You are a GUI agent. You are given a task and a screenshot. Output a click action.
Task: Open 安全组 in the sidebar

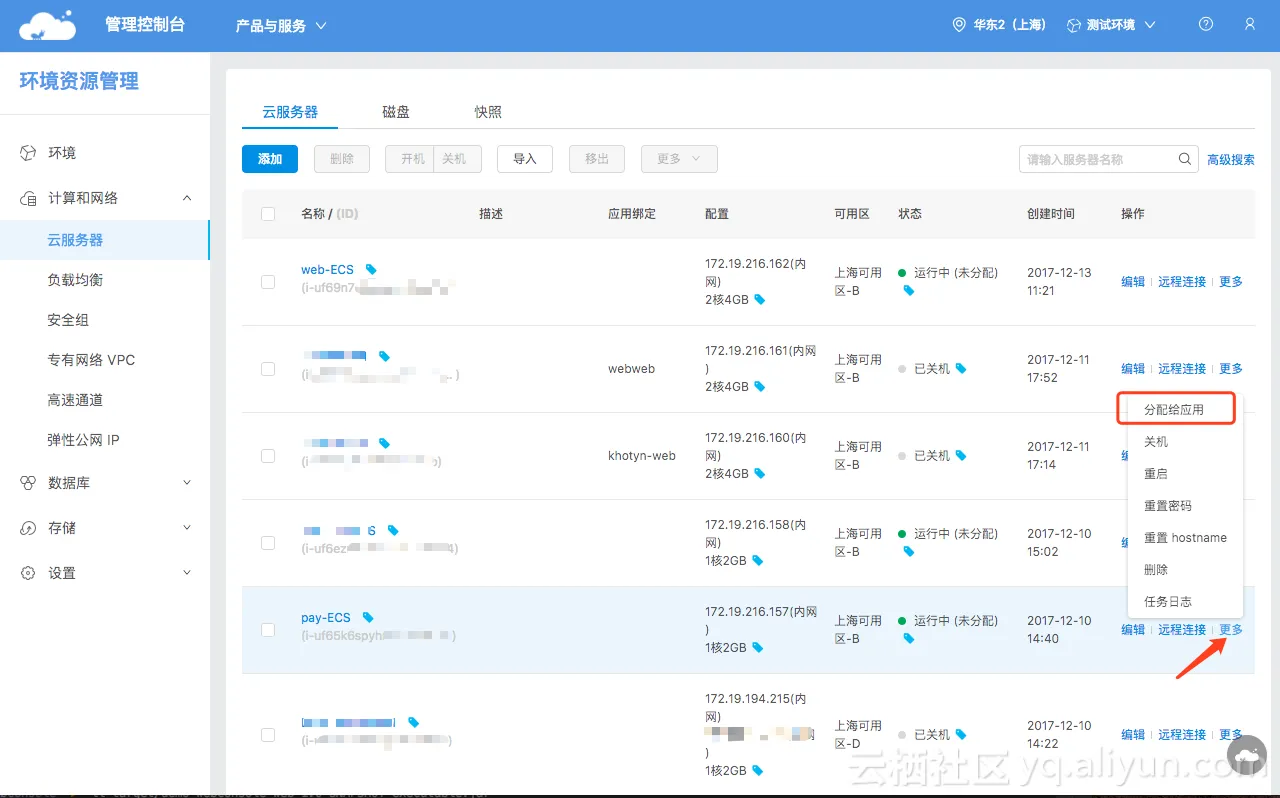click(68, 320)
